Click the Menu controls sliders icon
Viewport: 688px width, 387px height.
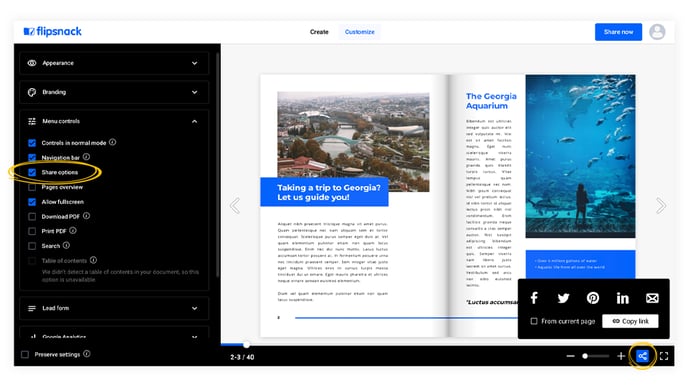(x=32, y=121)
